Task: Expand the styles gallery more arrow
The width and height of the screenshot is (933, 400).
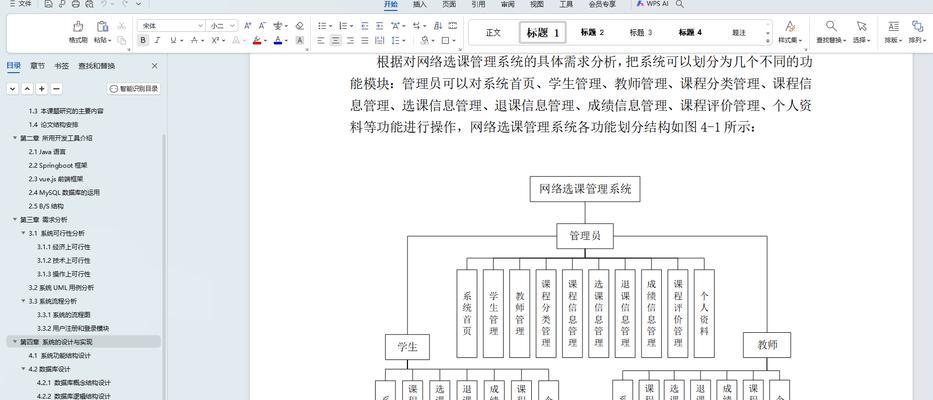Action: (768, 40)
